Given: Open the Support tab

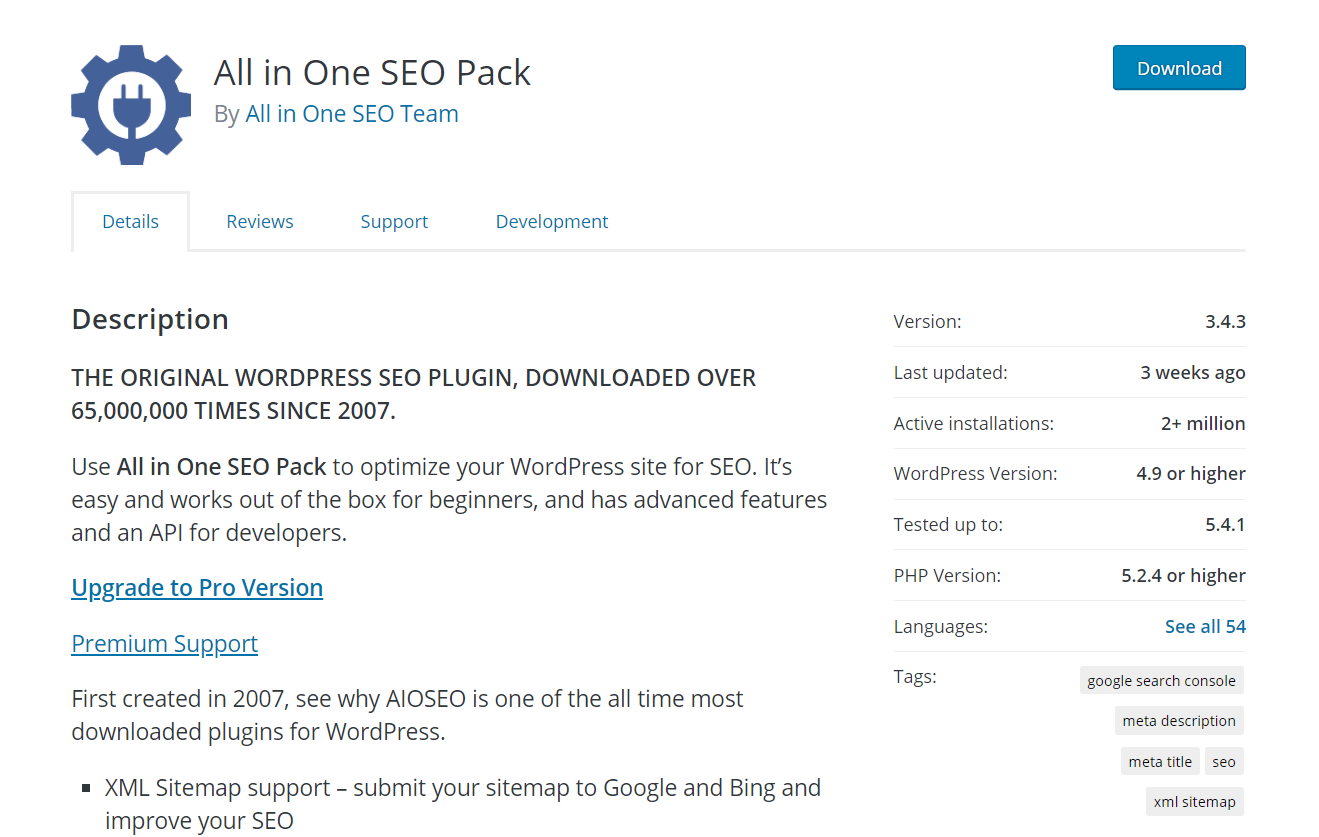Looking at the screenshot, I should pos(394,221).
